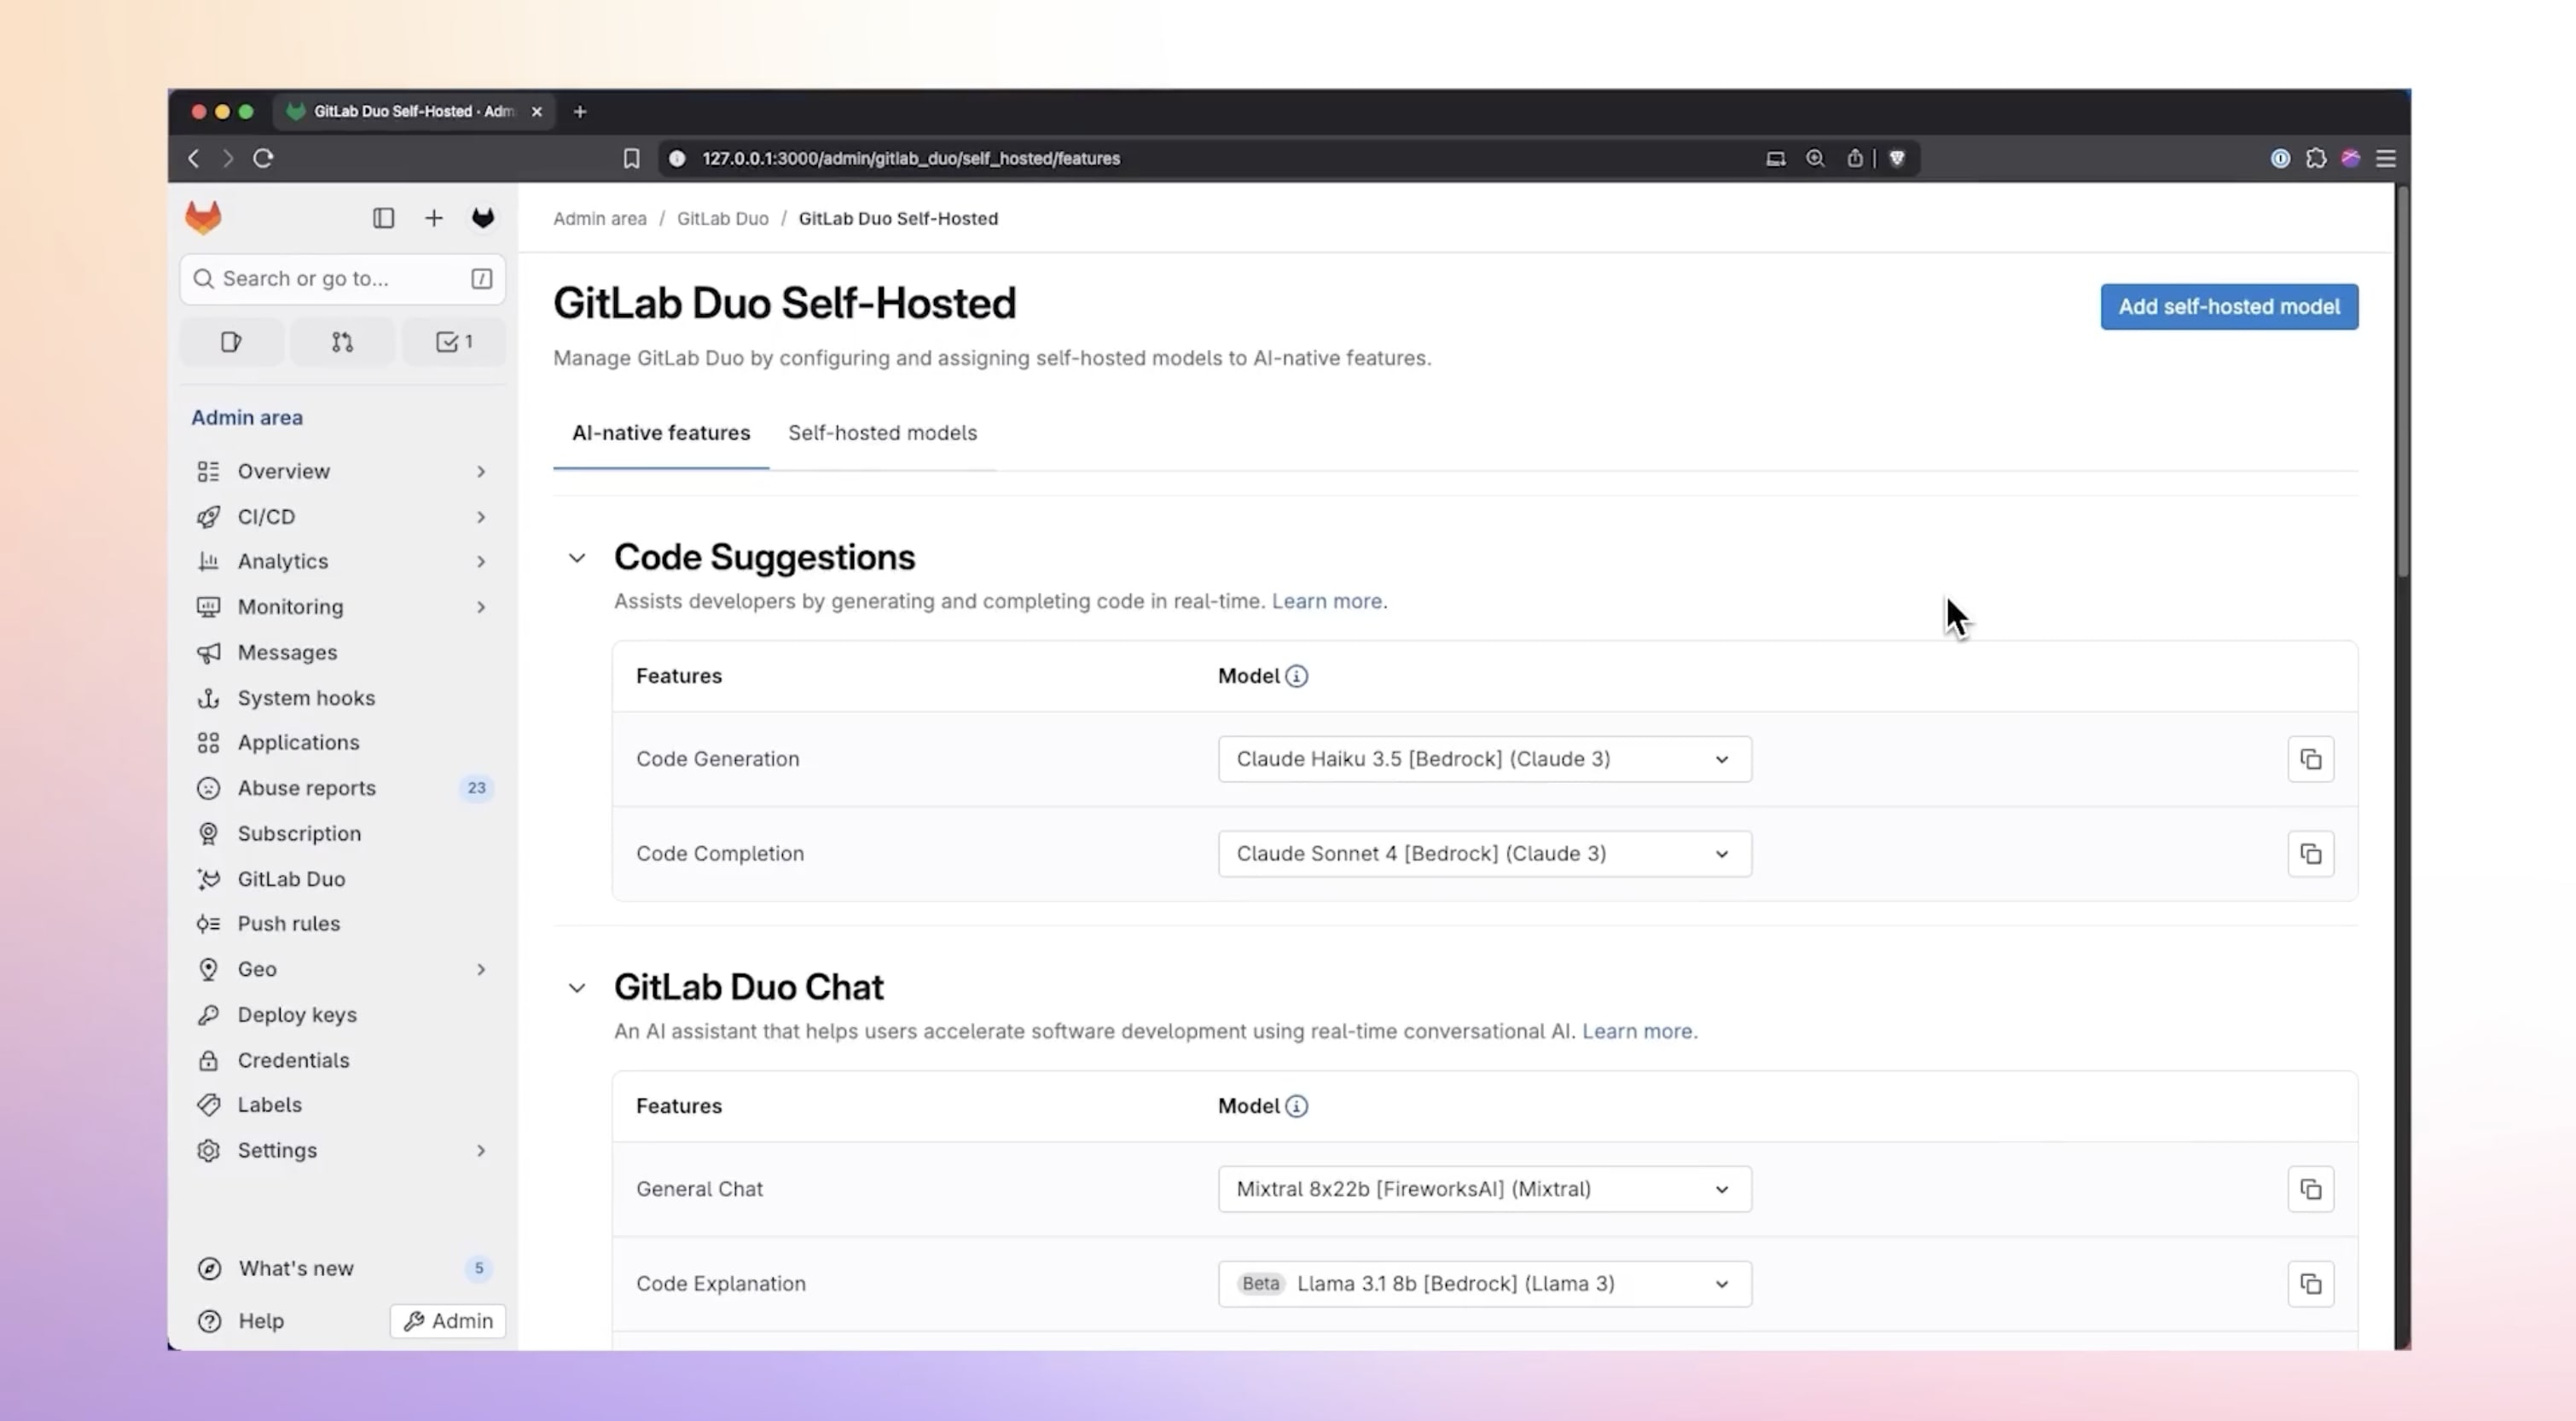
Task: Click the GitLab fox logo
Action: 203,218
